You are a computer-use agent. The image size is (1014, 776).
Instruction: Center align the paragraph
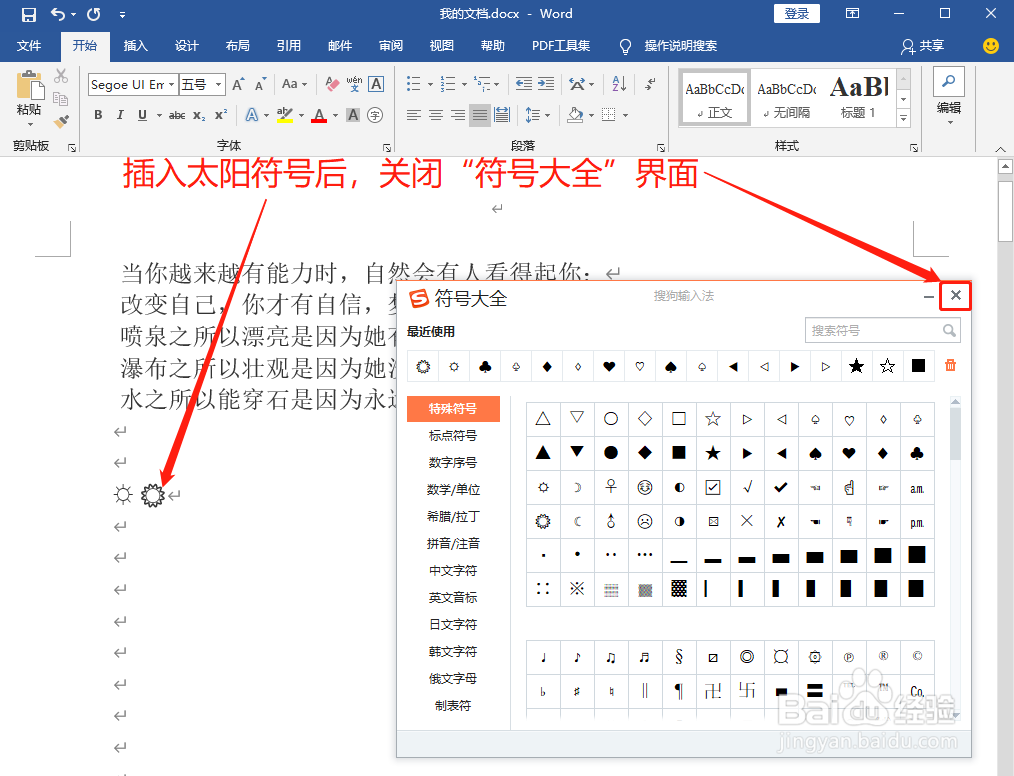coord(436,115)
